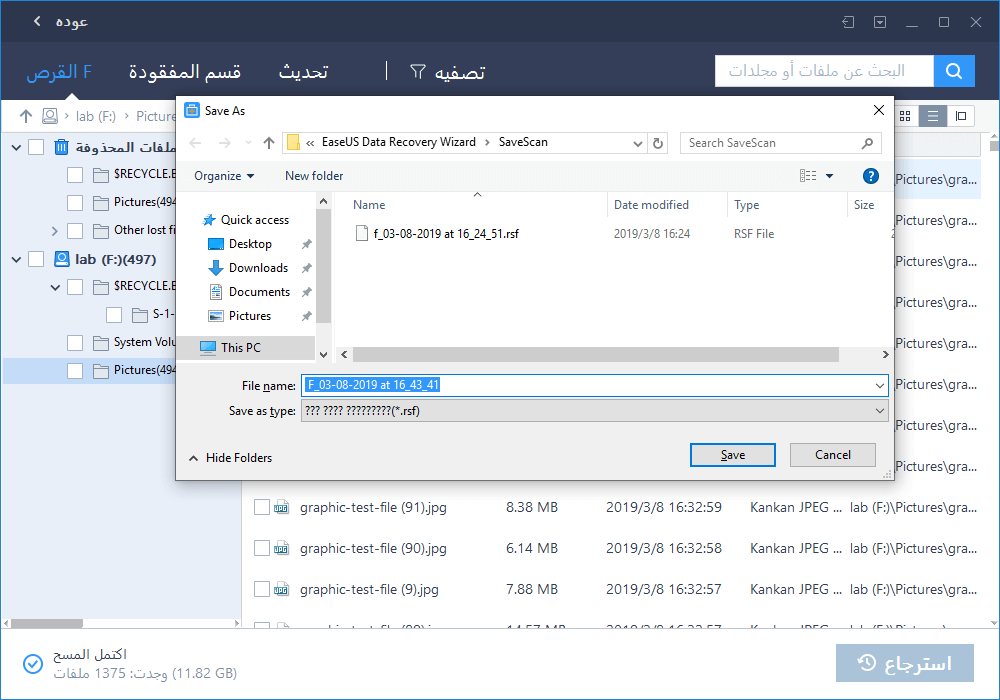Open the تحديث tab
The height and width of the screenshot is (700, 1000).
pyautogui.click(x=303, y=72)
